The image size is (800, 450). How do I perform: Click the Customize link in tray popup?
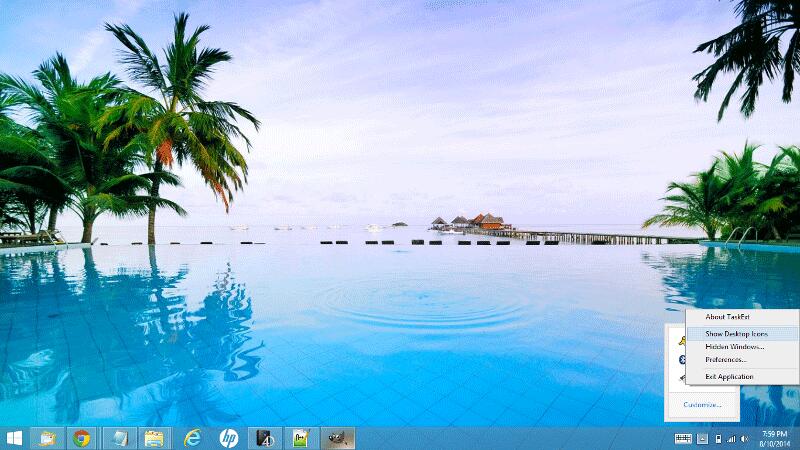click(702, 404)
